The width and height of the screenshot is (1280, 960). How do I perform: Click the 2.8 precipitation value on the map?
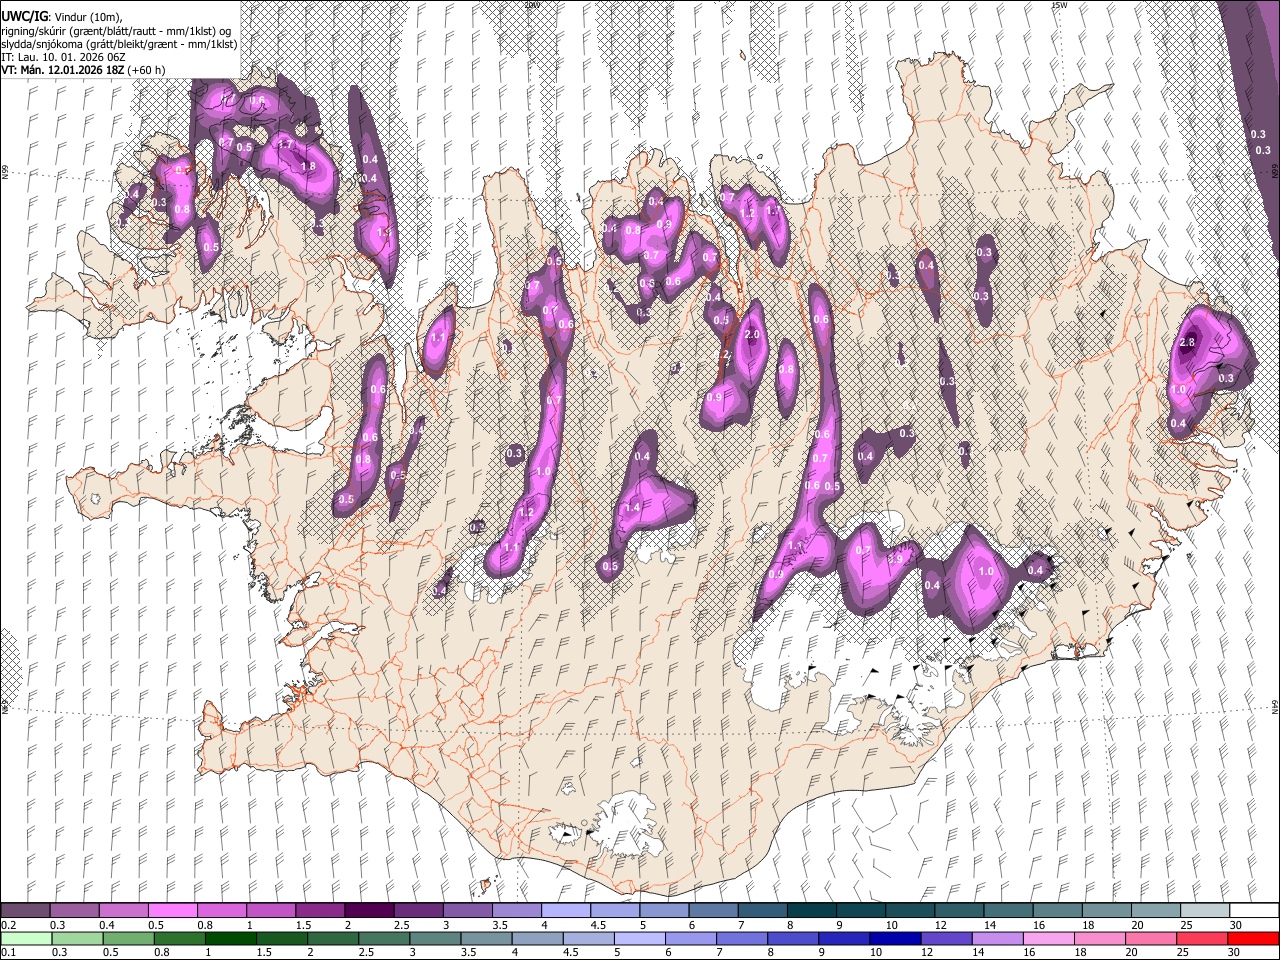coord(1187,343)
